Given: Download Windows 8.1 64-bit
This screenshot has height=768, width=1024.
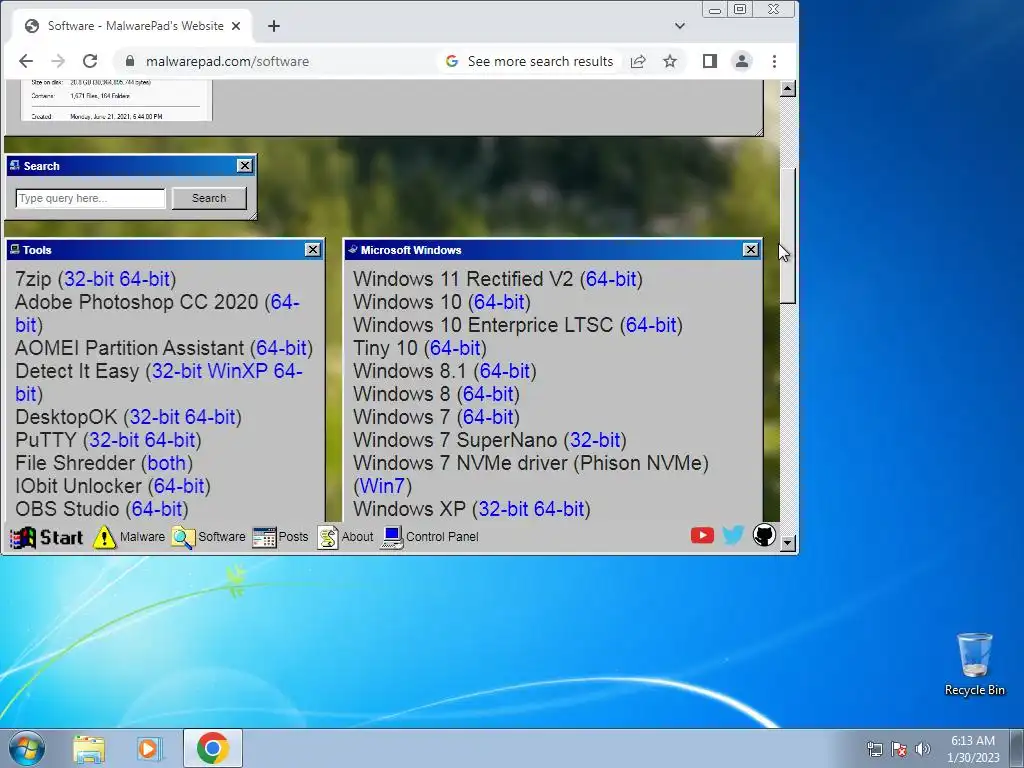Looking at the screenshot, I should pos(505,370).
